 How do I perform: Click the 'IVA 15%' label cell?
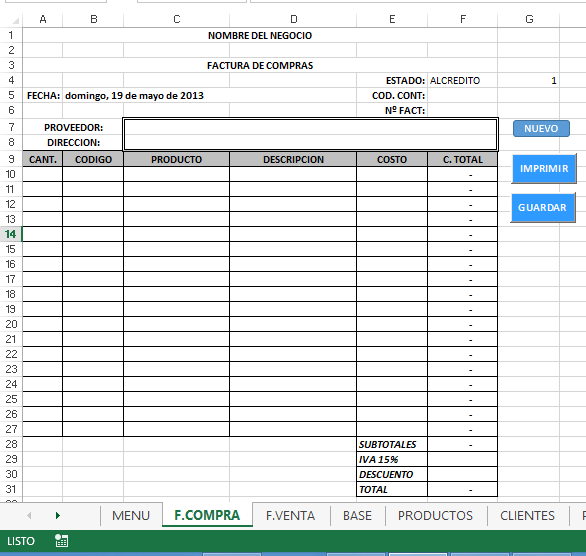(x=392, y=459)
